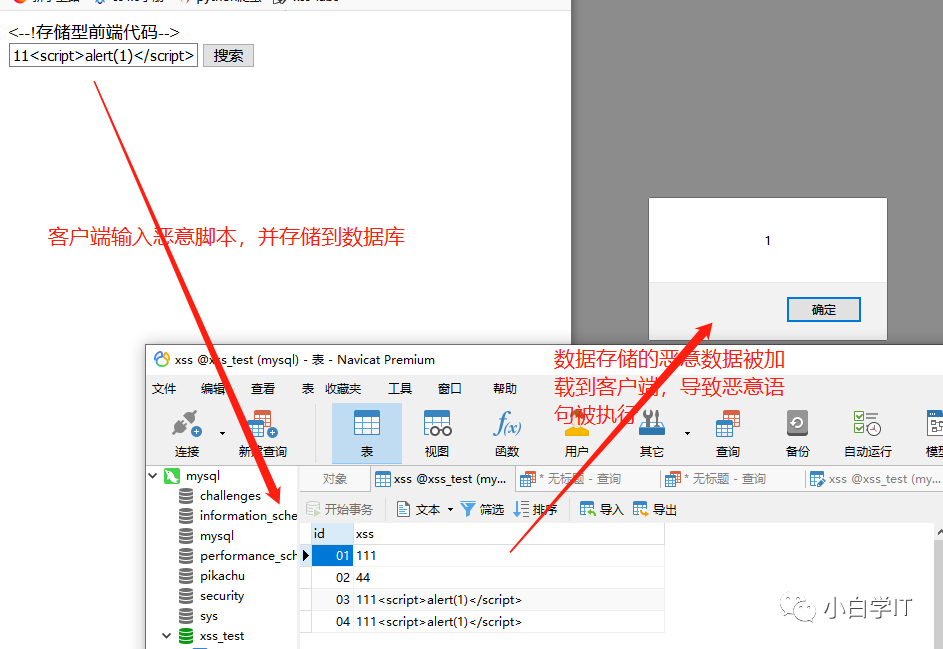Viewport: 943px width, 649px height.
Task: Select the security database
Action: [222, 596]
